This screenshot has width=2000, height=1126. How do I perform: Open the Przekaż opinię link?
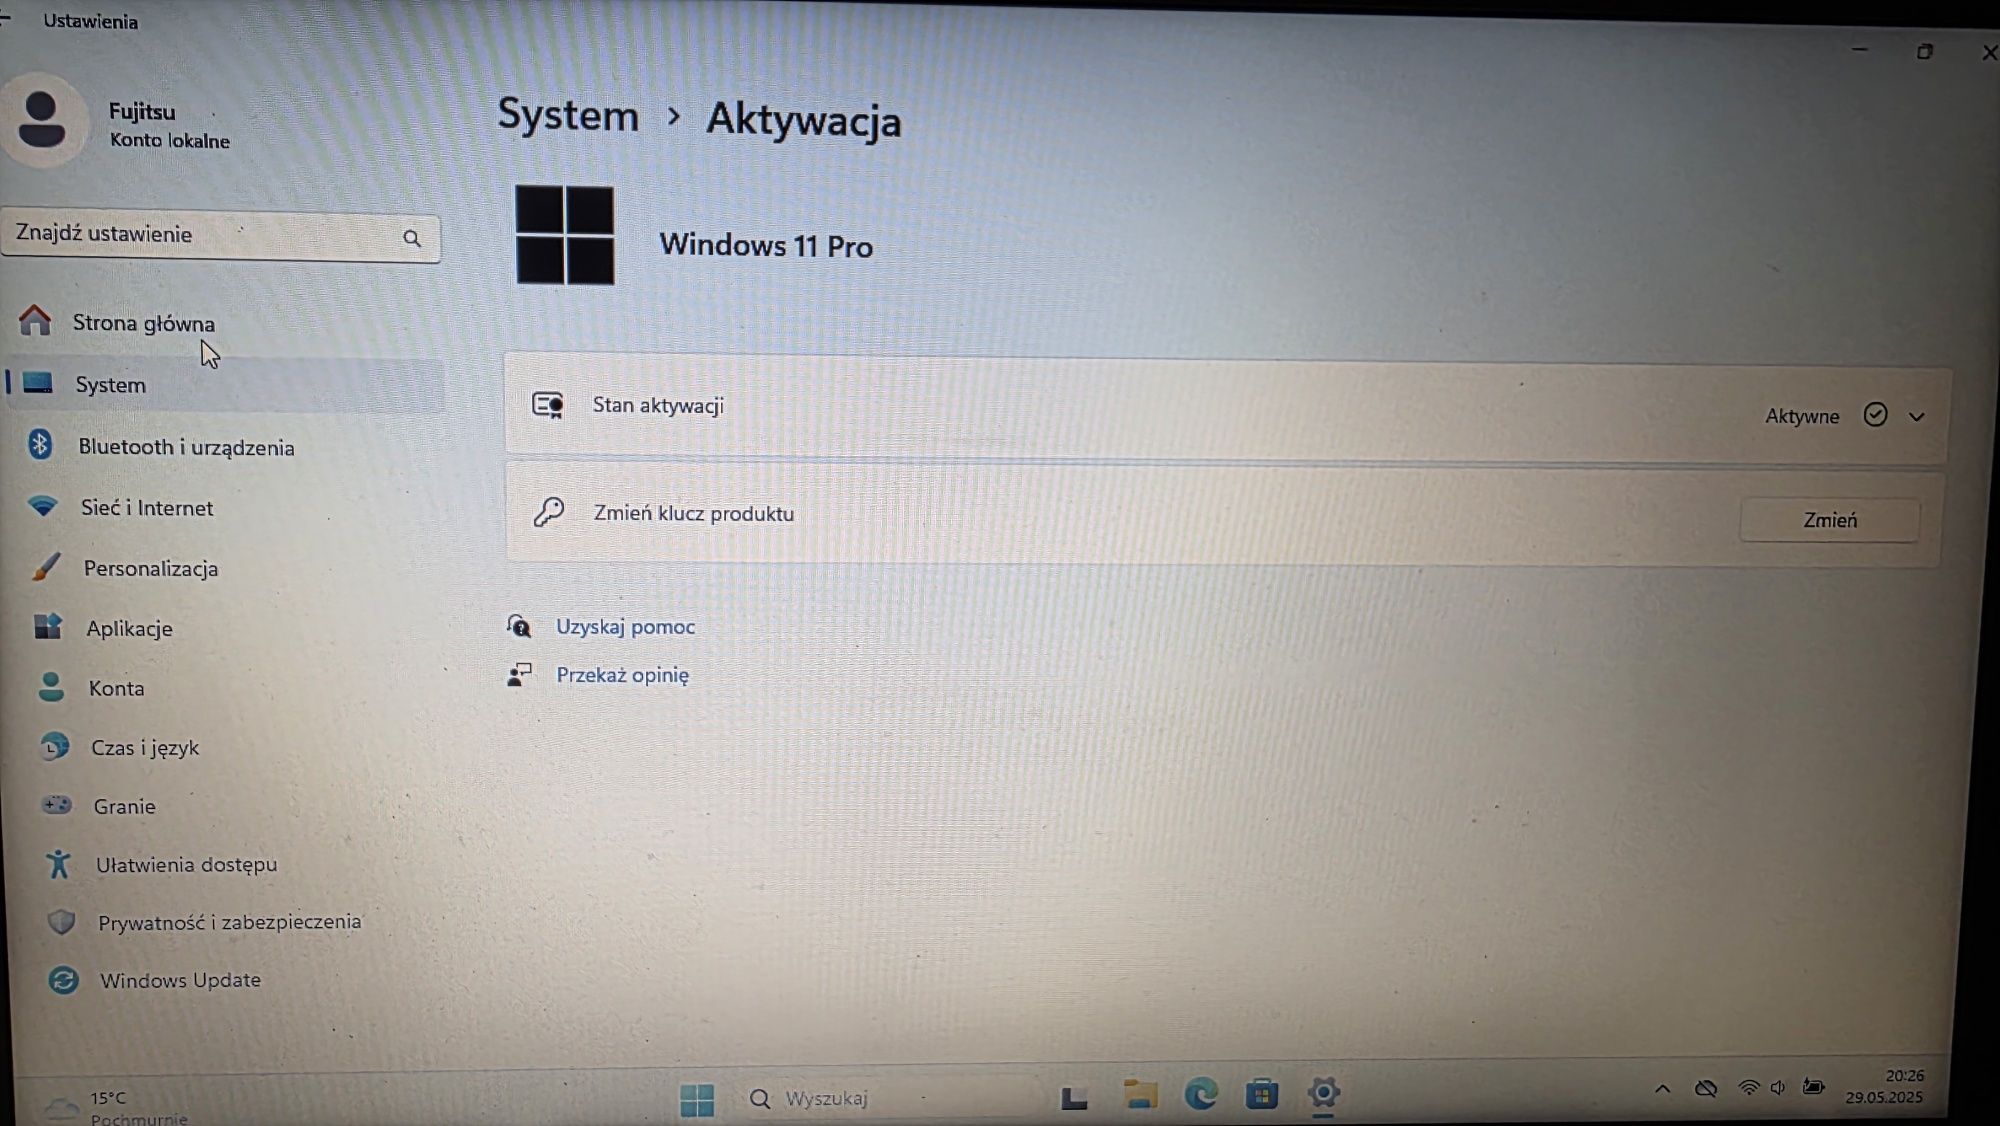pos(622,675)
